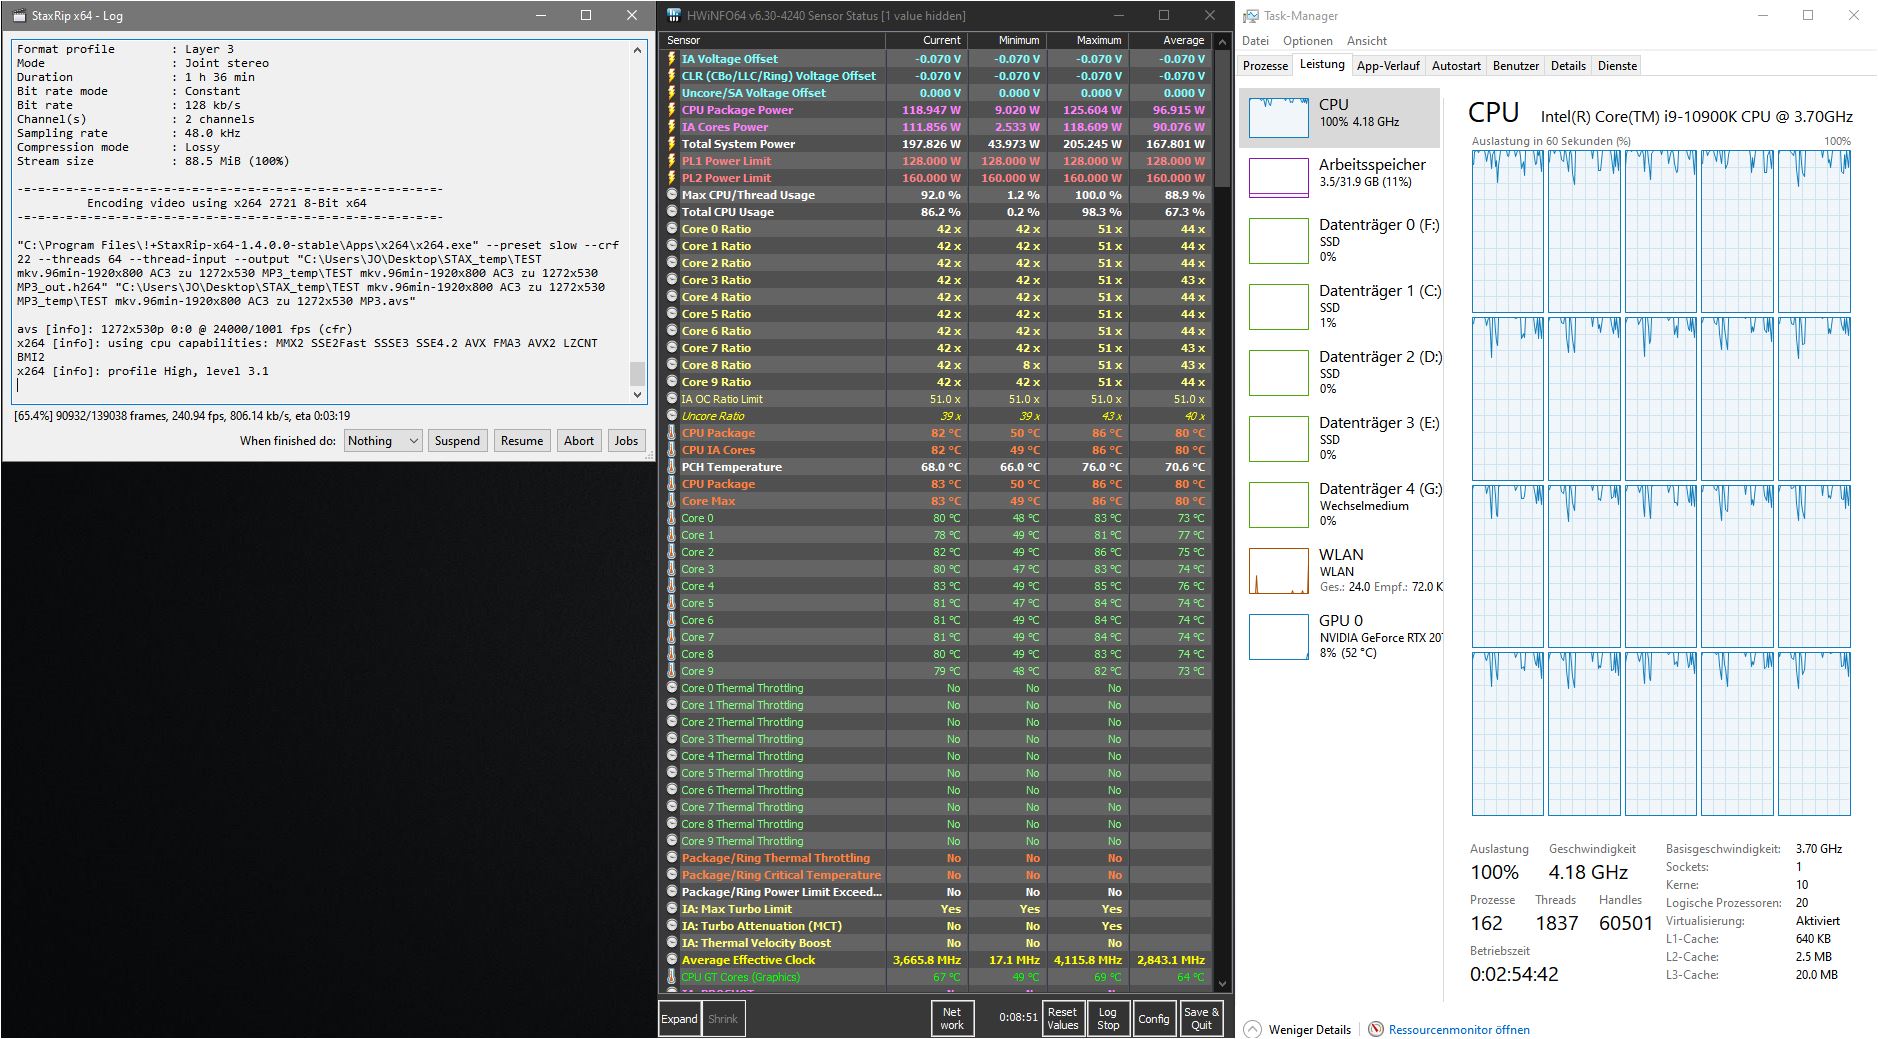Click Expand at the bottom of HWiNFO64
The width and height of the screenshot is (1878, 1039).
[679, 1017]
